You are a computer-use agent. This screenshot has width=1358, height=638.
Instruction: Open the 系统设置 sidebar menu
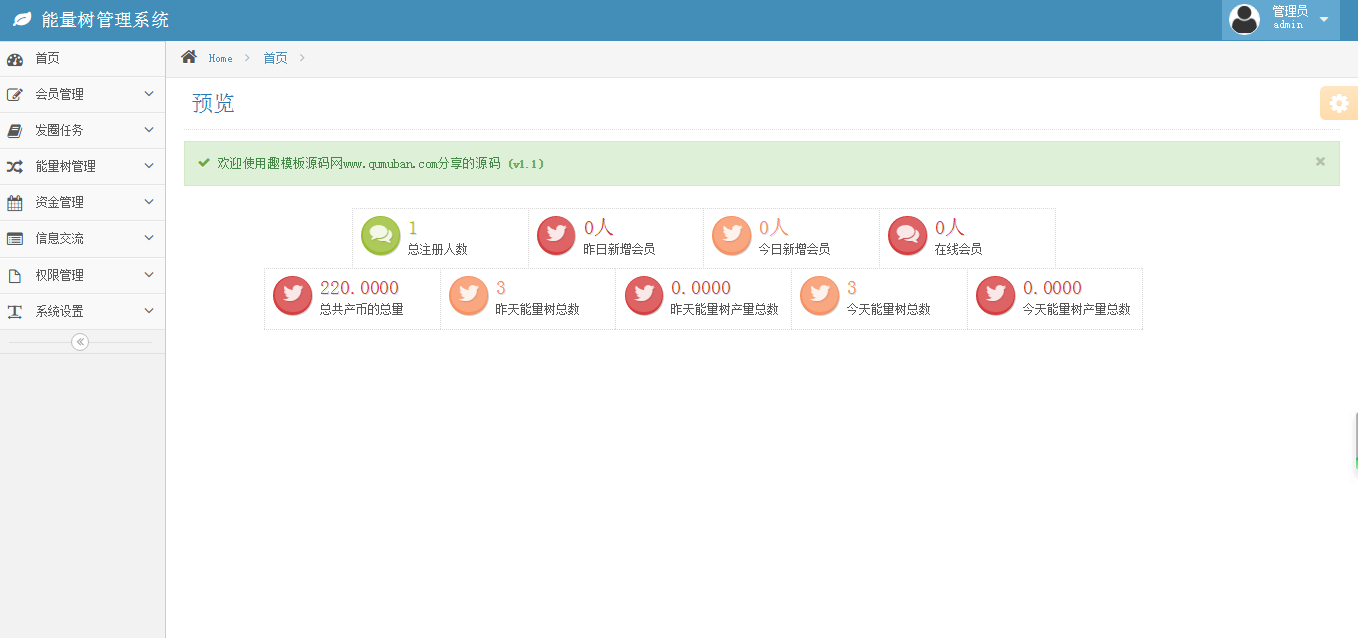(59, 311)
